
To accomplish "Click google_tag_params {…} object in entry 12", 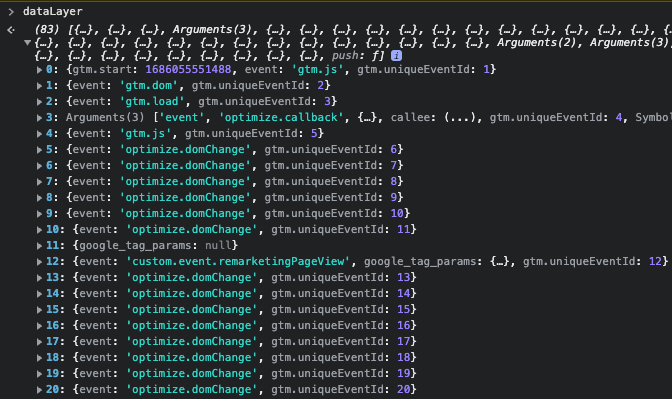I will pyautogui.click(x=436, y=261).
